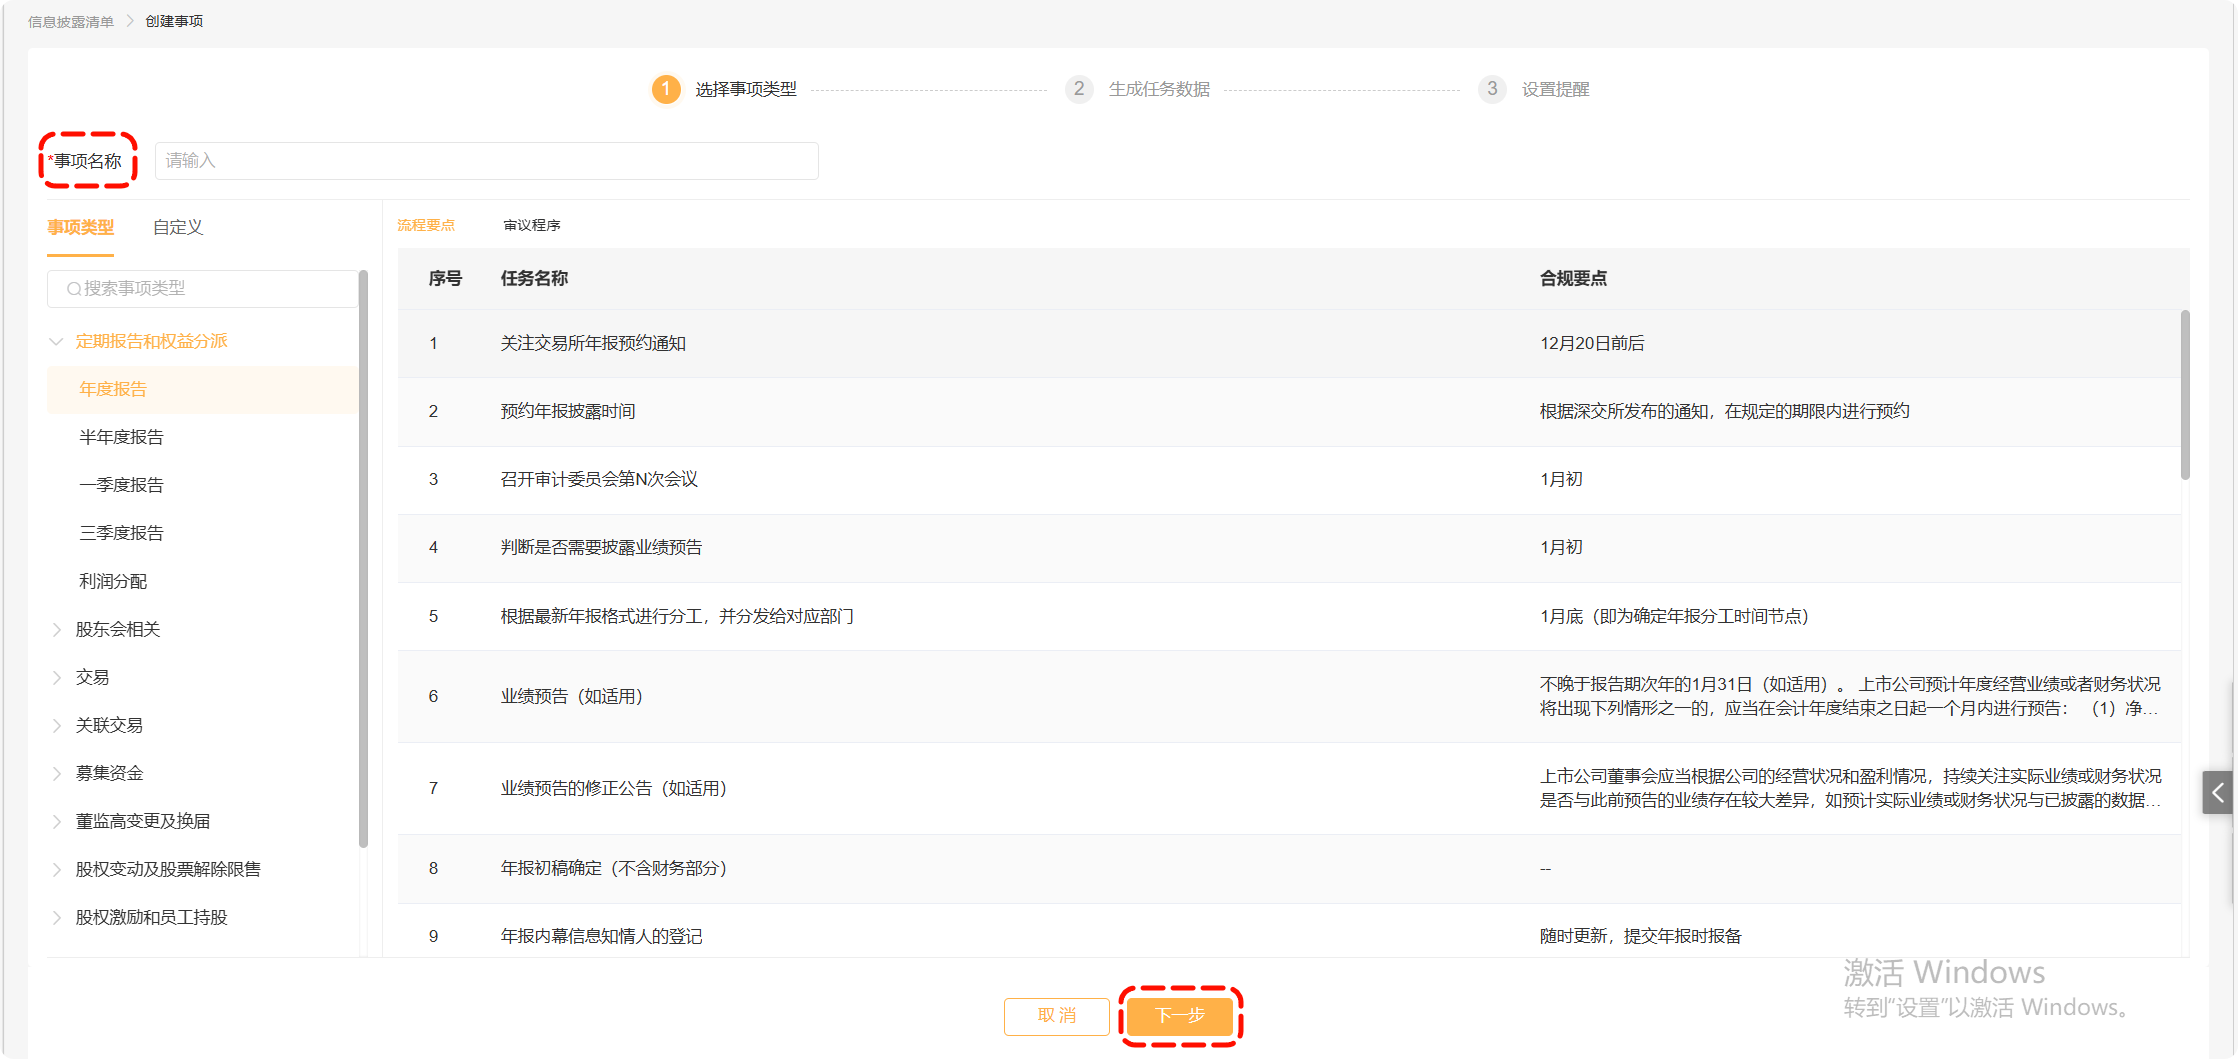This screenshot has width=2238, height=1059.
Task: Click compliance note 上市公司董事会应当根据
Action: pos(1850,789)
